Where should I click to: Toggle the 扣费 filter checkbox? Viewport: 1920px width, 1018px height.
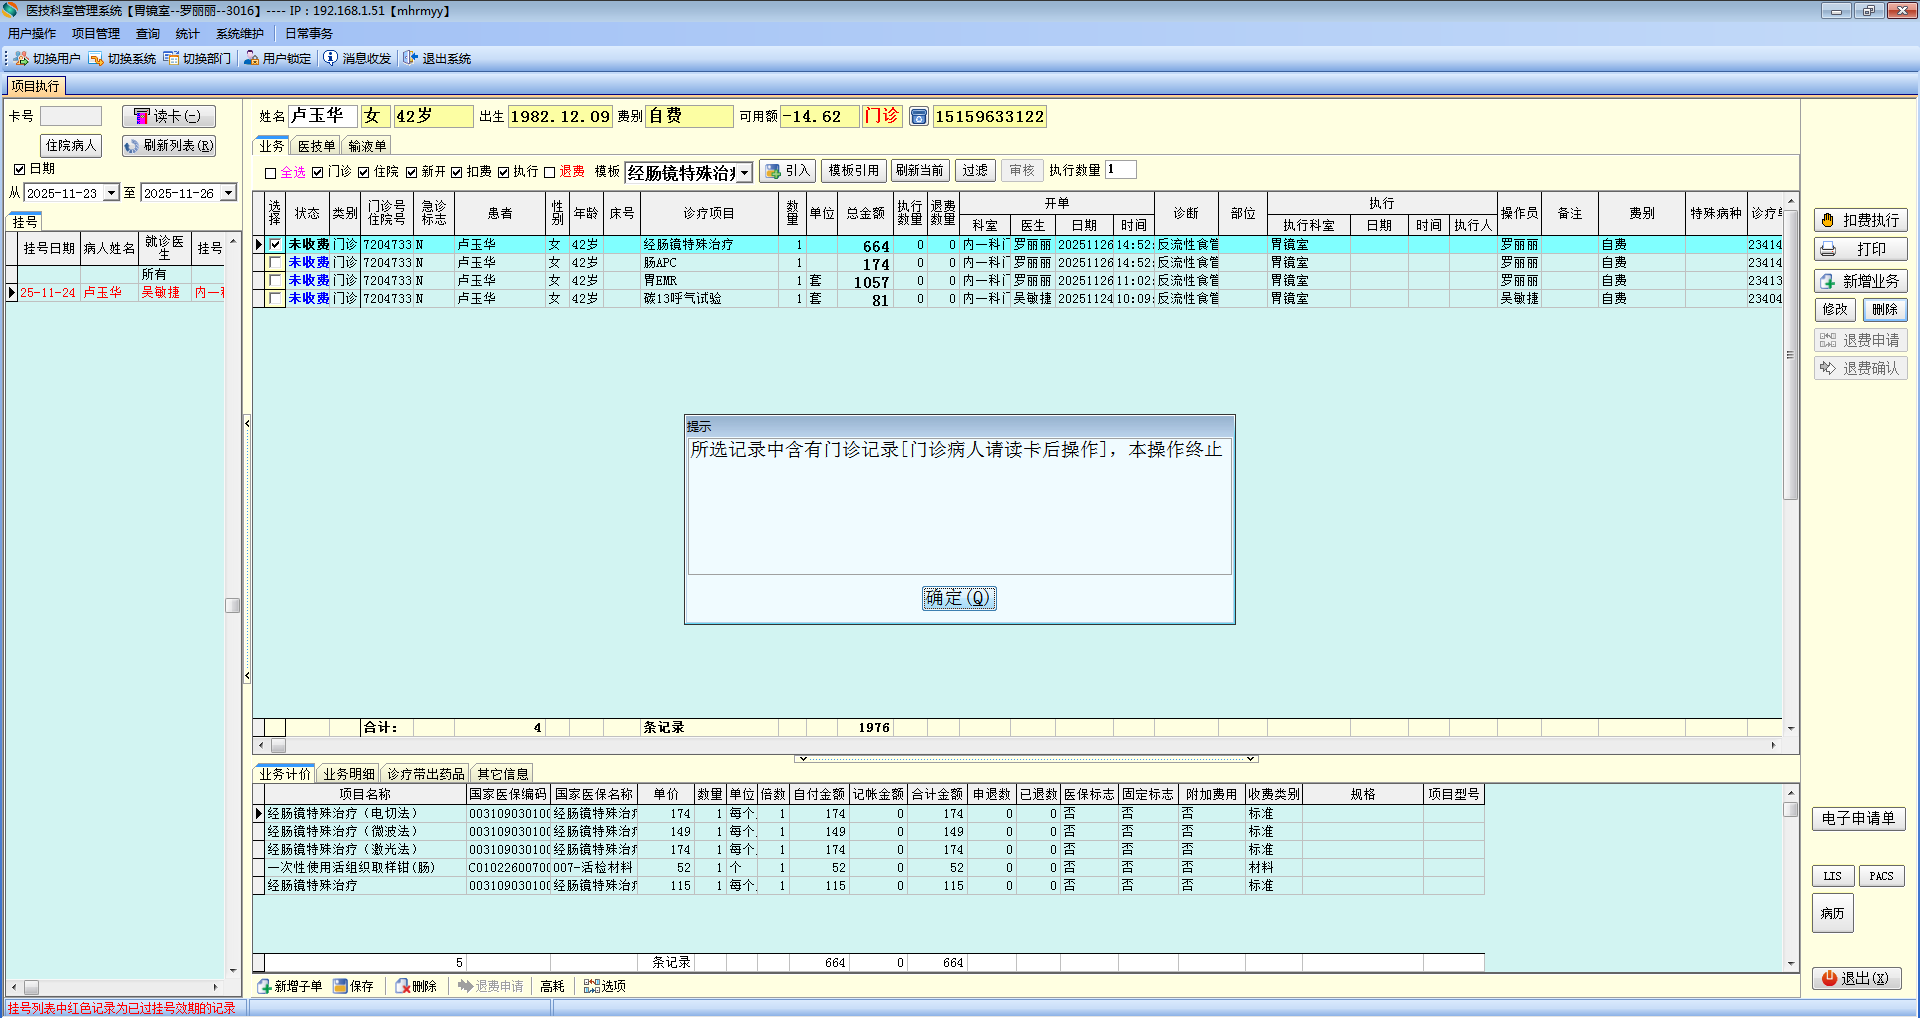click(x=456, y=172)
